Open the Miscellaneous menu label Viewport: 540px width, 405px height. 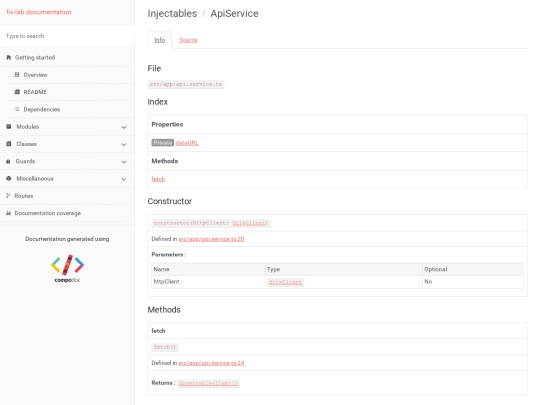coord(35,178)
